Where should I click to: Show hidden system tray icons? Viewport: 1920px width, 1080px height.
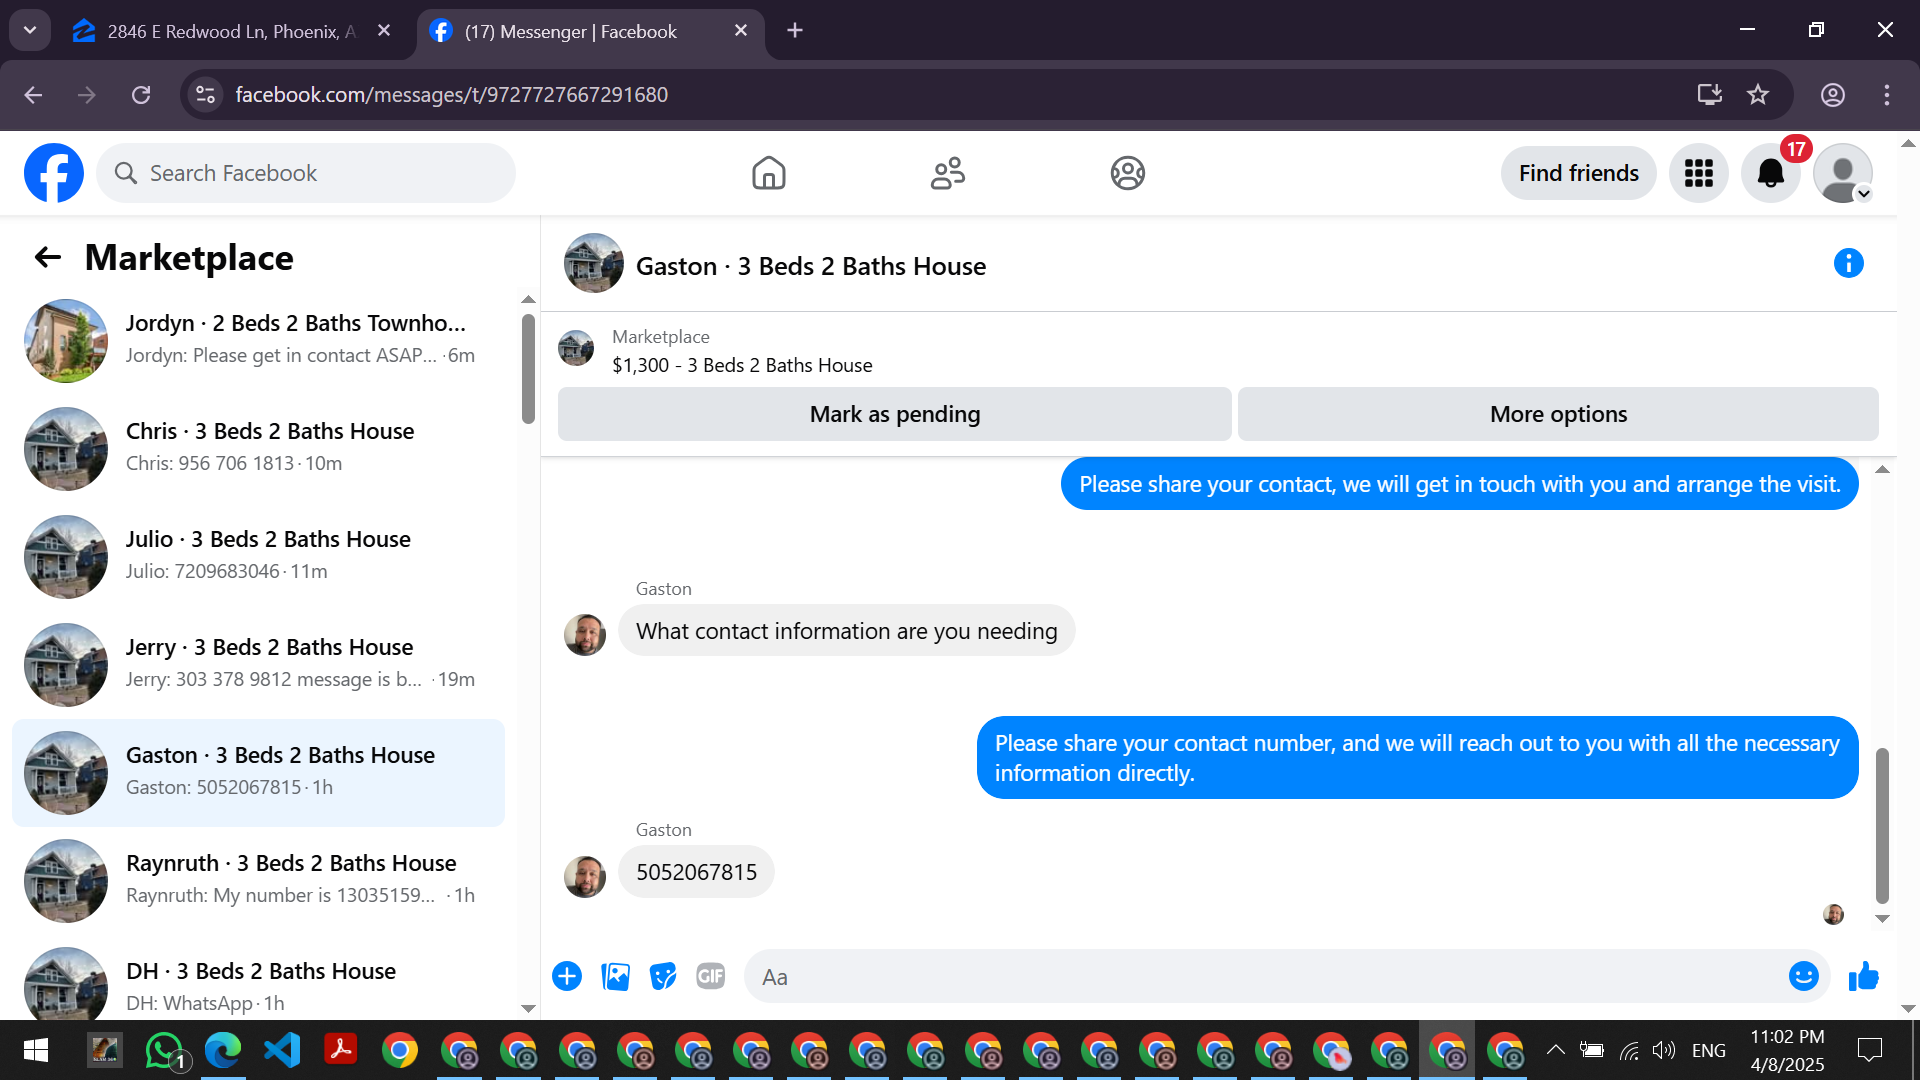click(x=1555, y=1050)
